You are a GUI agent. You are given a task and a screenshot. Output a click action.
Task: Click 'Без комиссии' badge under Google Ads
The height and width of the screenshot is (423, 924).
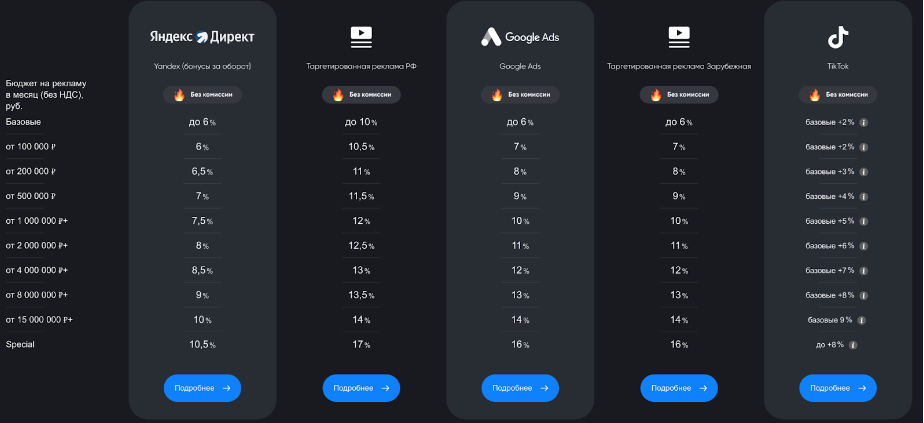coord(520,95)
